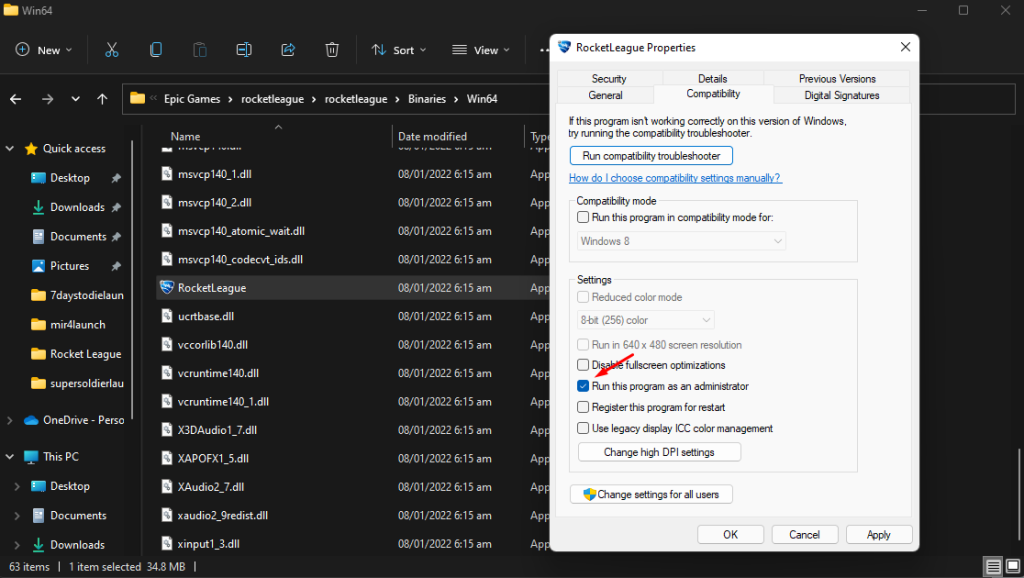
Task: Open the New dropdown menu
Action: tap(43, 50)
